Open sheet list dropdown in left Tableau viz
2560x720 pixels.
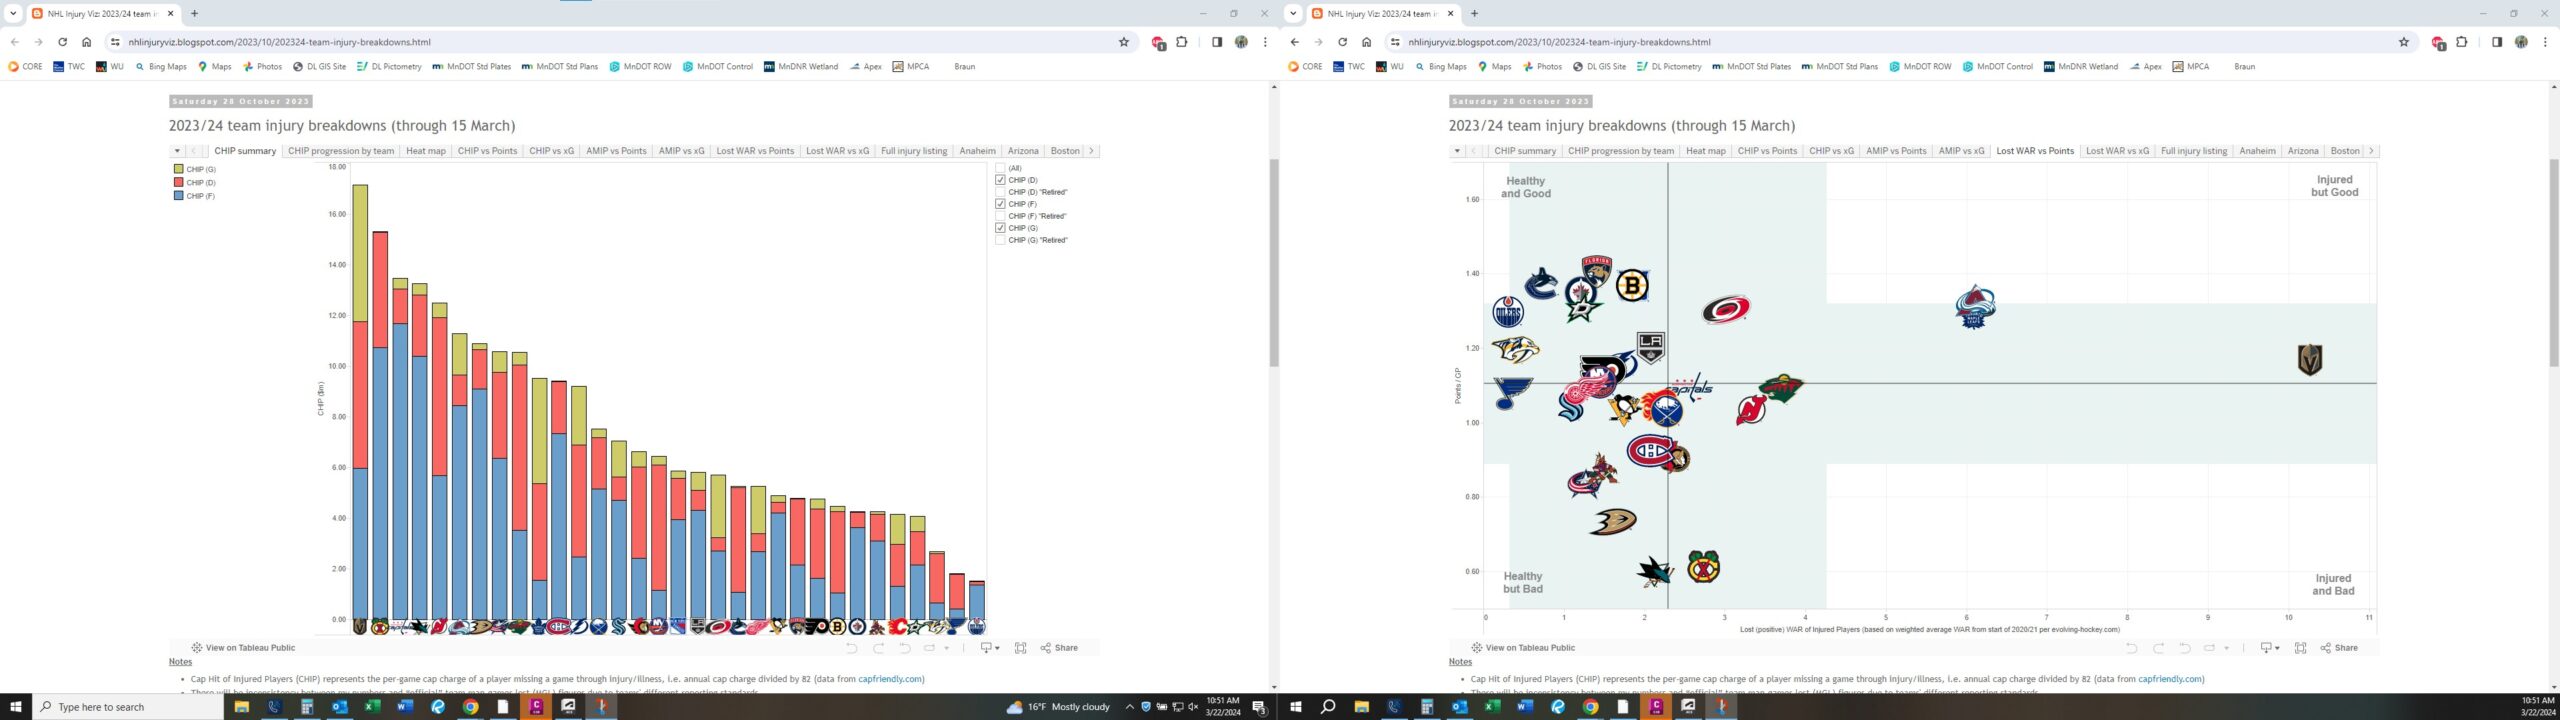(177, 151)
